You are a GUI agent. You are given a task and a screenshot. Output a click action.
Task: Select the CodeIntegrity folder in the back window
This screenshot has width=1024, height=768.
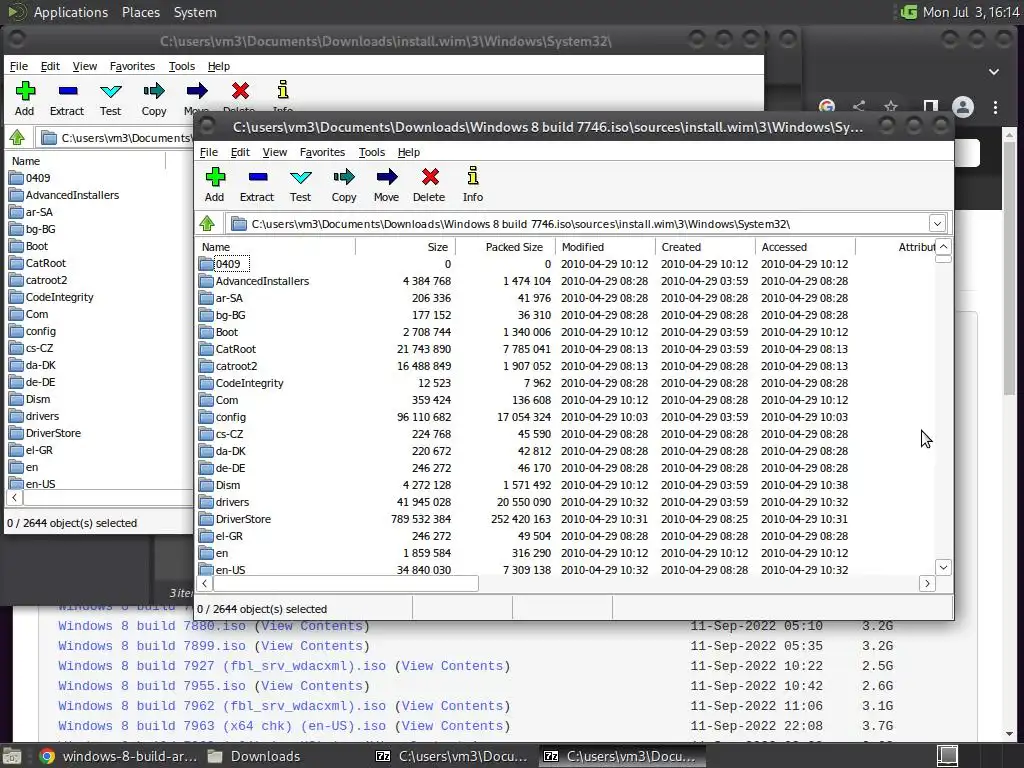tap(59, 297)
